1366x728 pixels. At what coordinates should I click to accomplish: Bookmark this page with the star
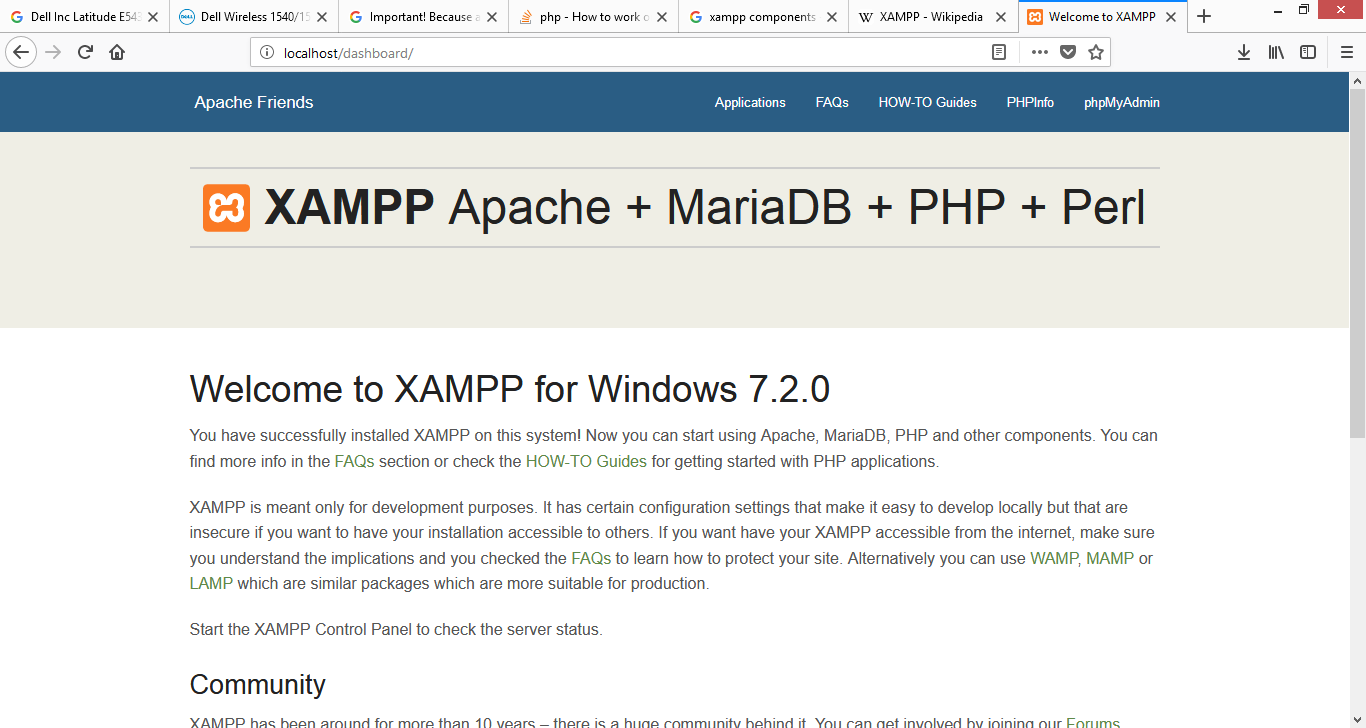coord(1096,52)
